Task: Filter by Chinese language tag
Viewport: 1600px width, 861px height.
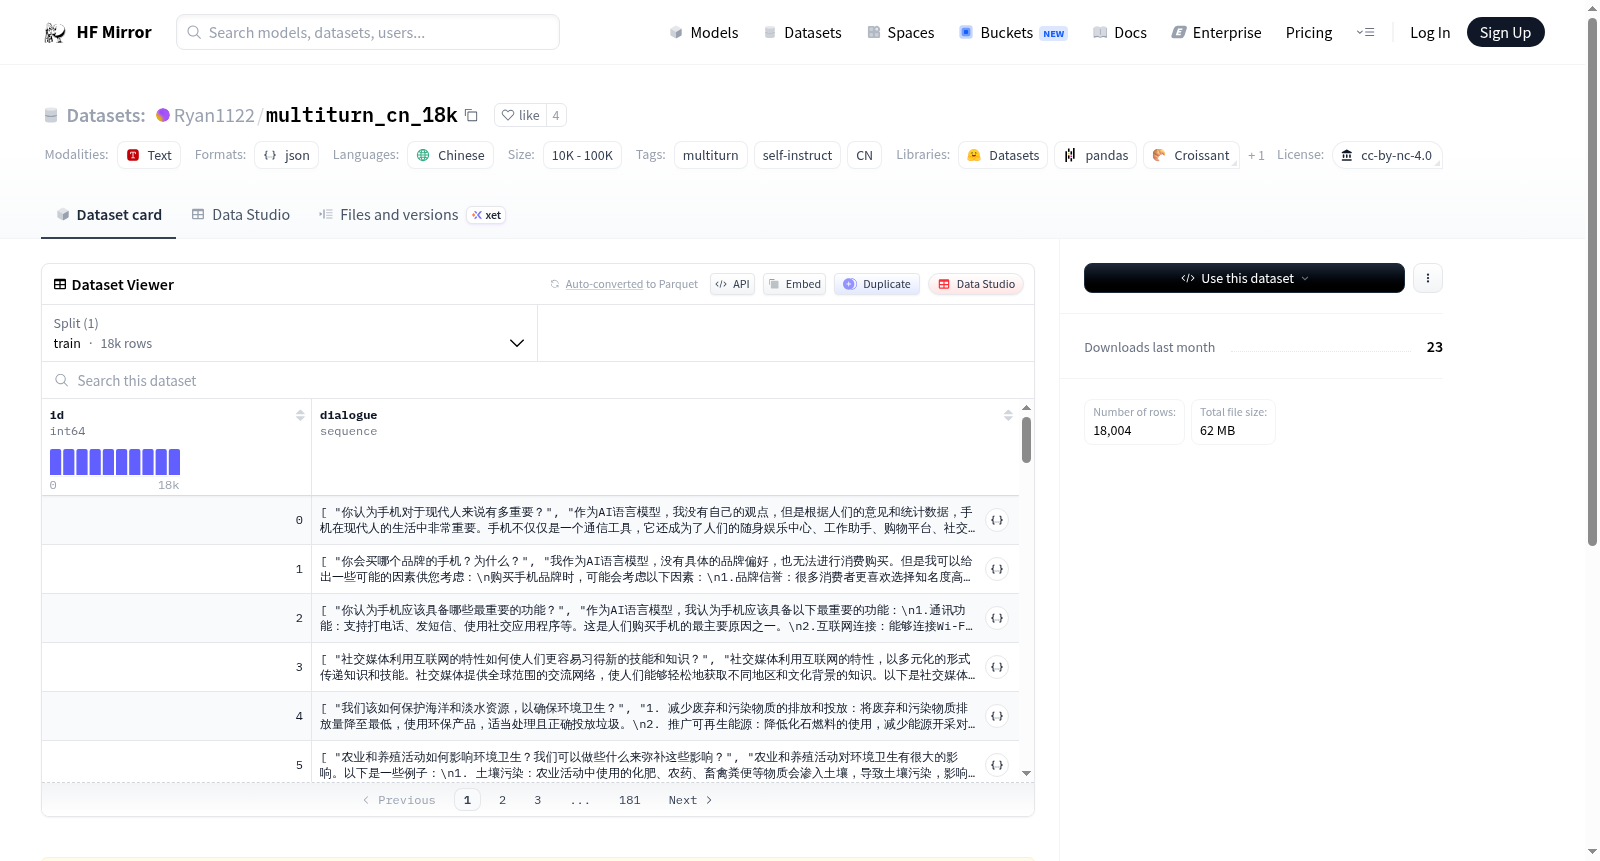Action: pyautogui.click(x=450, y=155)
